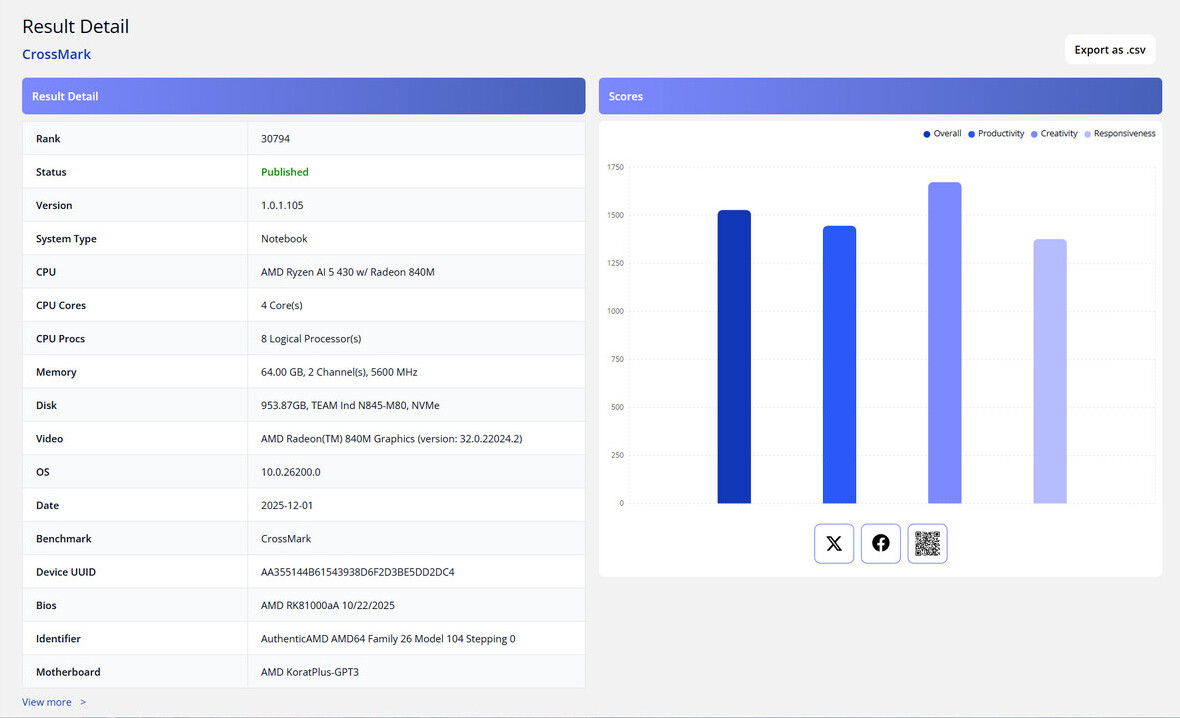Open the View more link
The width and height of the screenshot is (1180, 718).
(x=47, y=702)
